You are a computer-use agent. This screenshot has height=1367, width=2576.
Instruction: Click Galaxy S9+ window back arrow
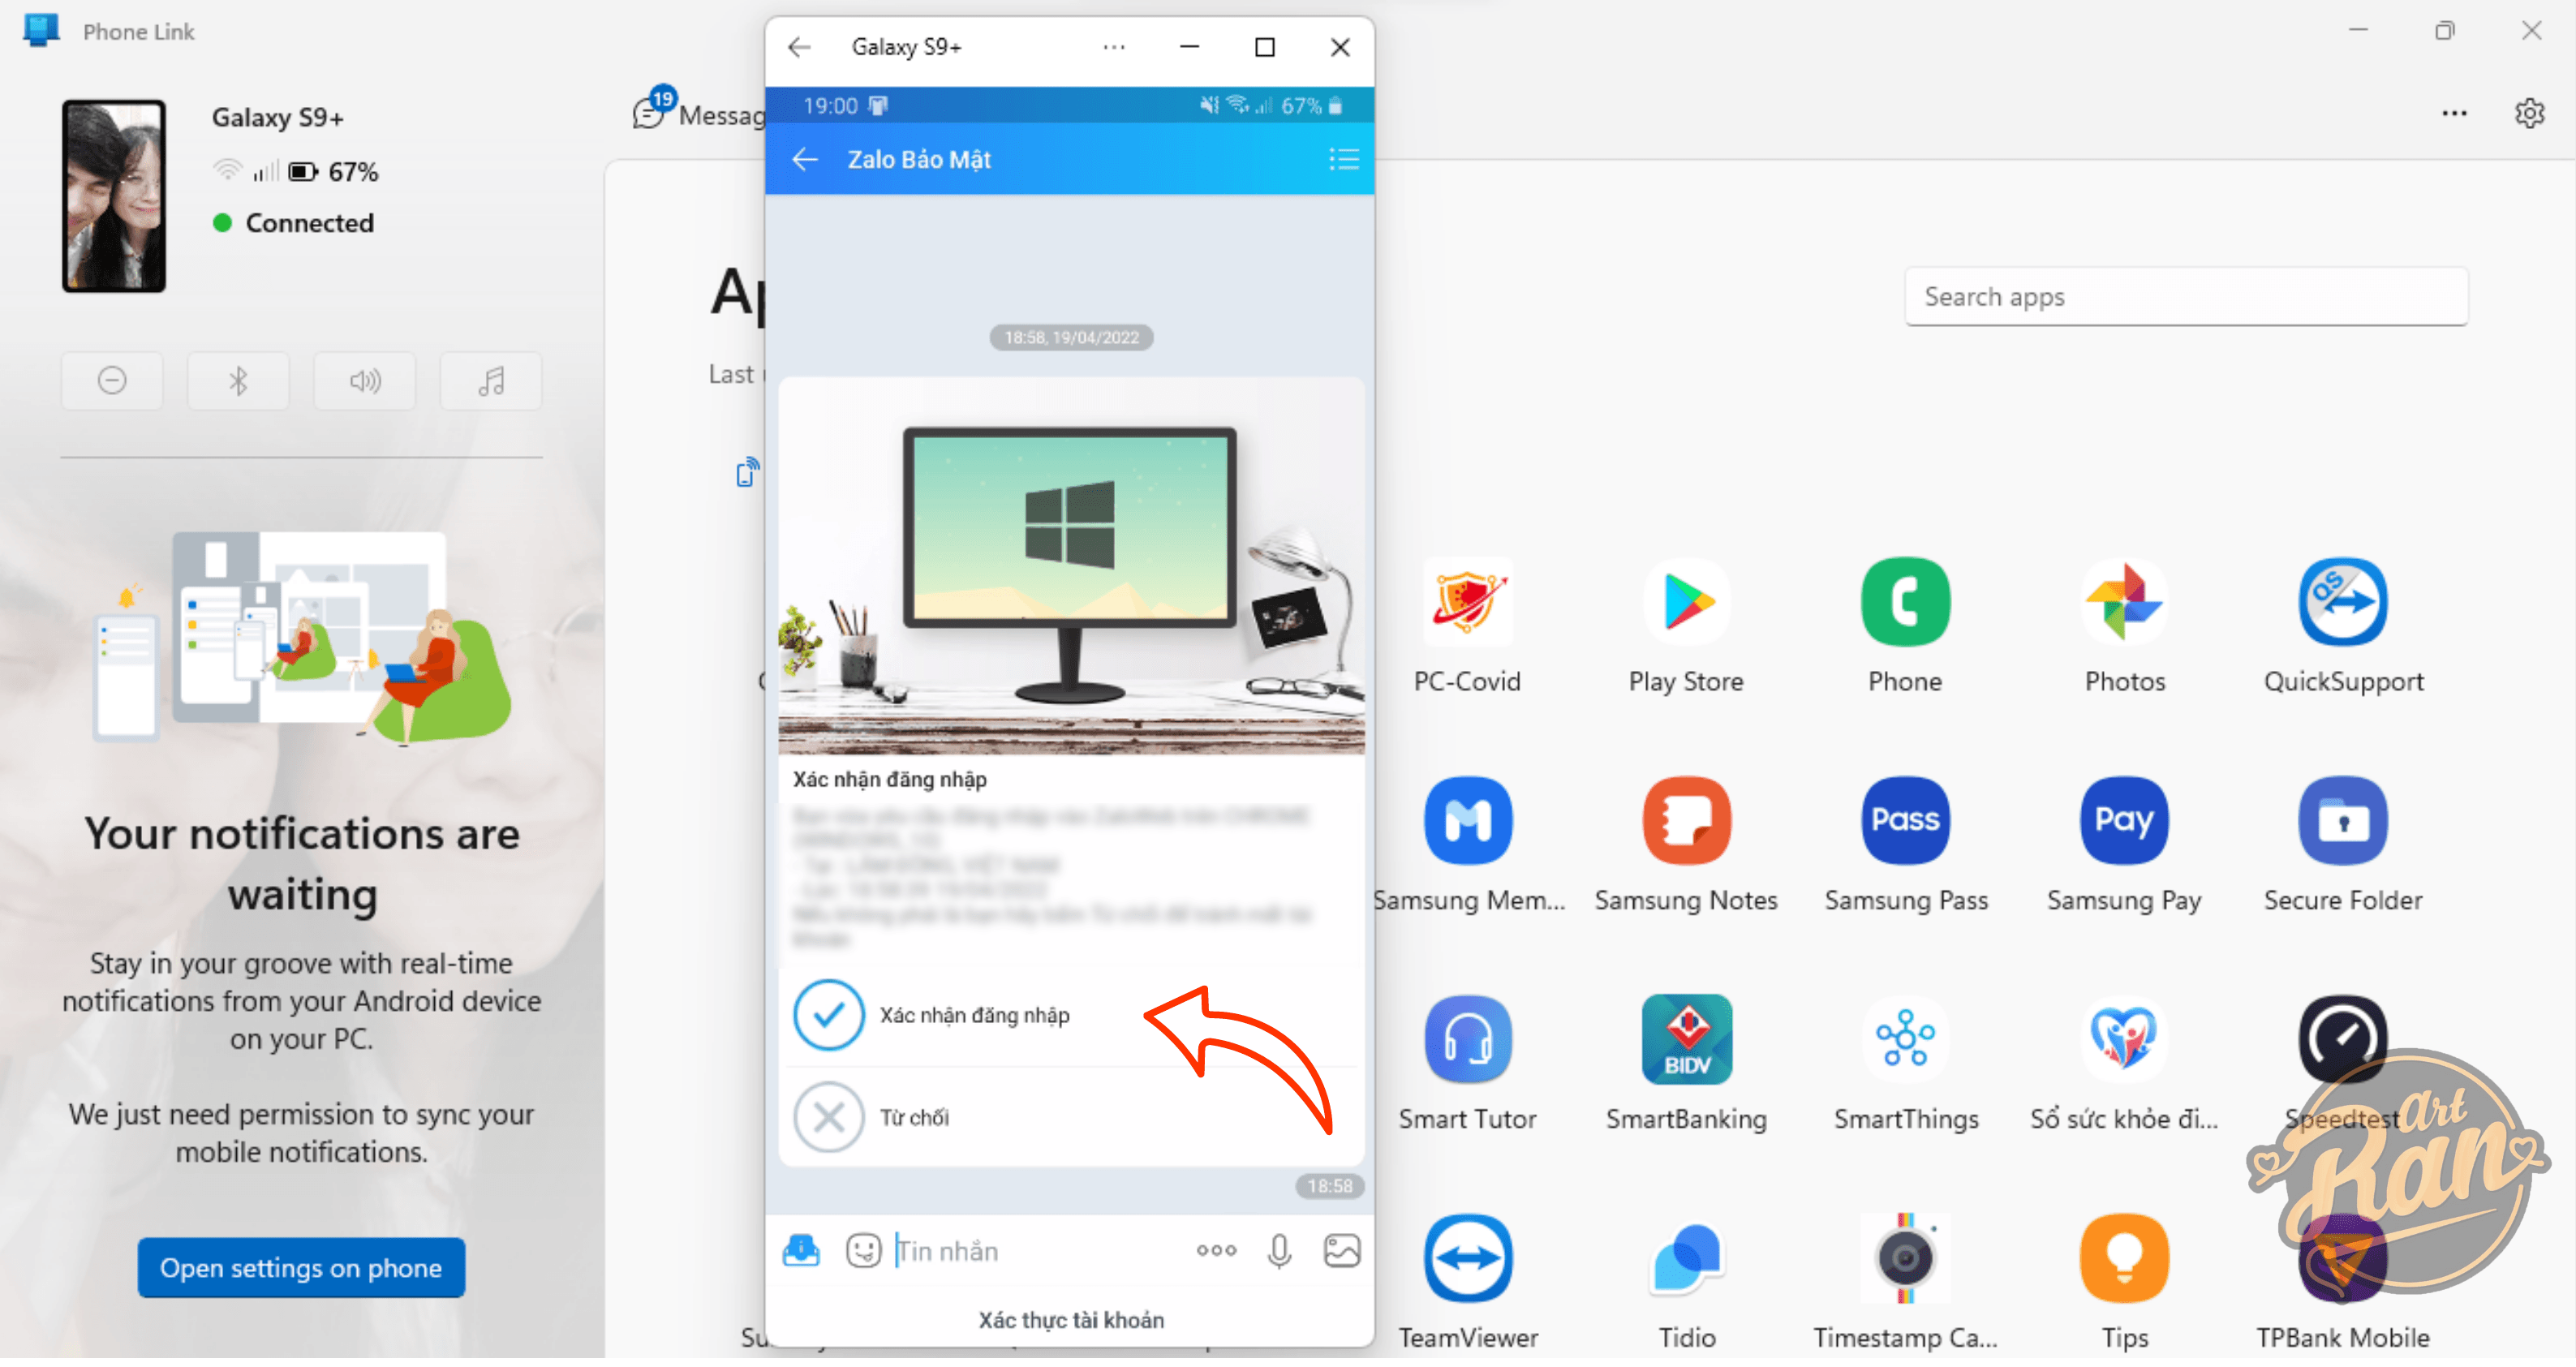798,48
